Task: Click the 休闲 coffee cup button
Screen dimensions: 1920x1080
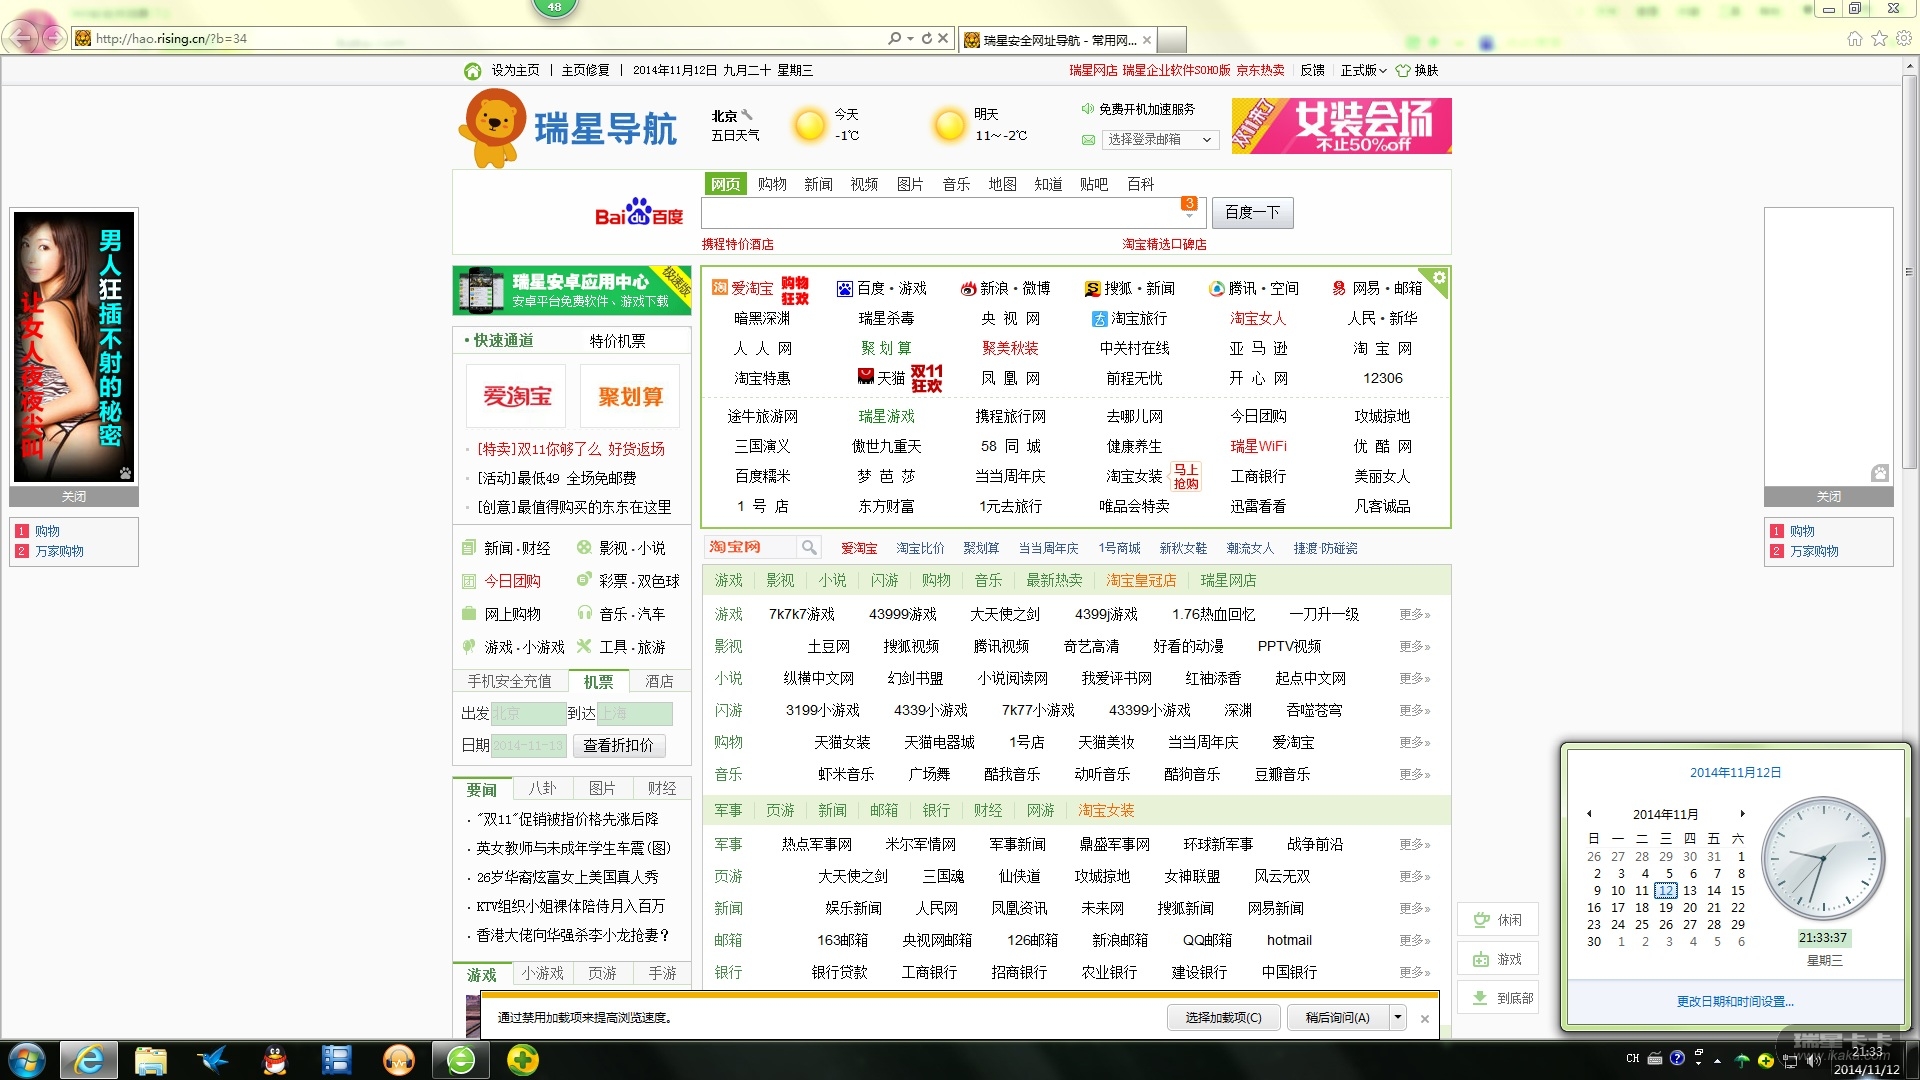Action: [1497, 920]
